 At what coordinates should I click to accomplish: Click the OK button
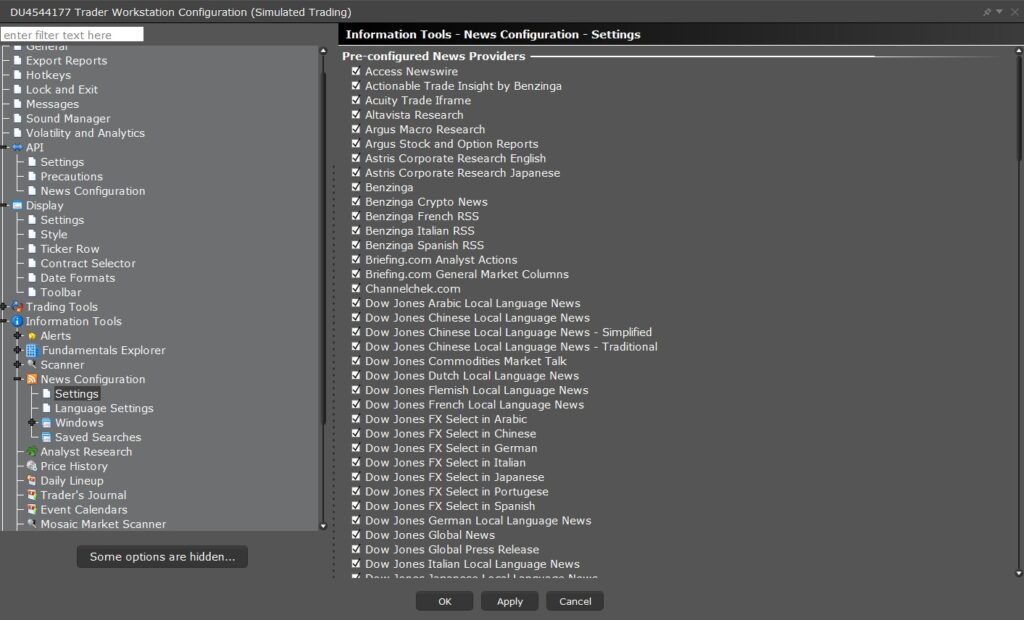(444, 601)
